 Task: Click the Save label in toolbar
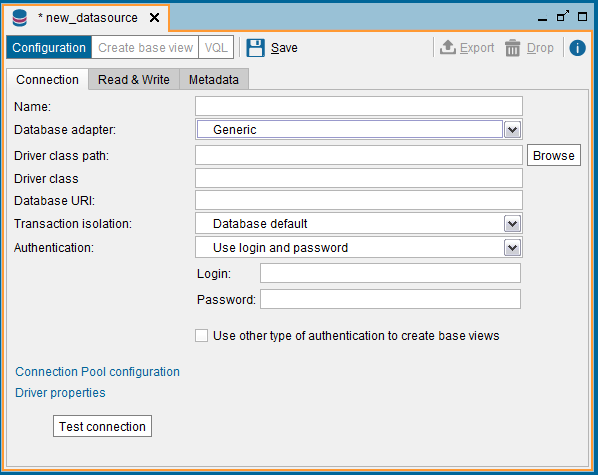tap(284, 48)
